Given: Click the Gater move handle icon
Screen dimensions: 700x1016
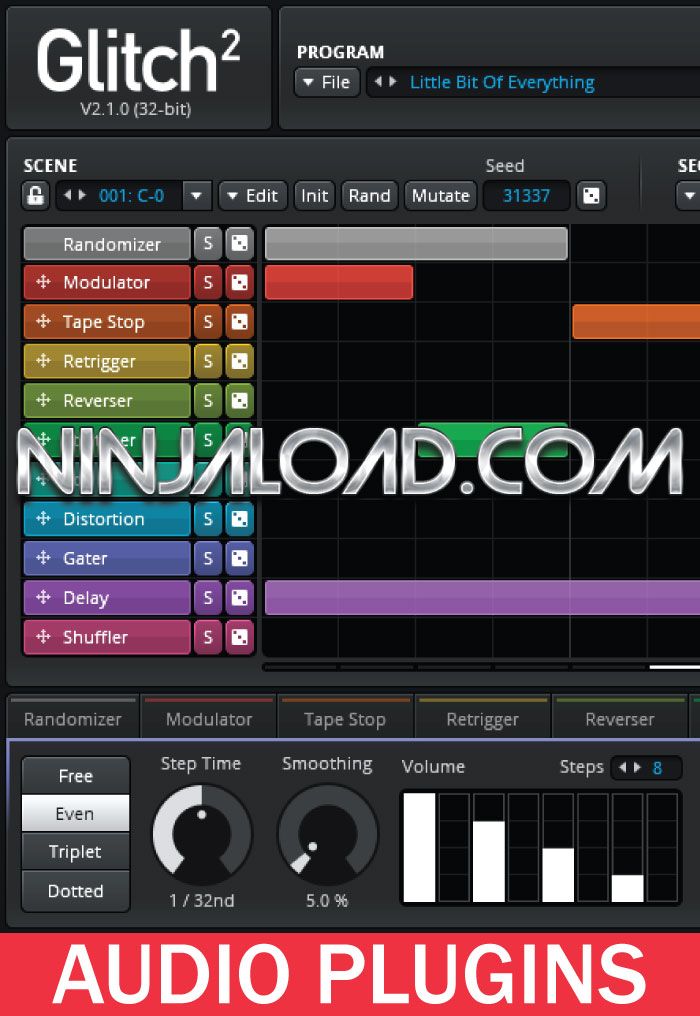Looking at the screenshot, I should pyautogui.click(x=43, y=557).
